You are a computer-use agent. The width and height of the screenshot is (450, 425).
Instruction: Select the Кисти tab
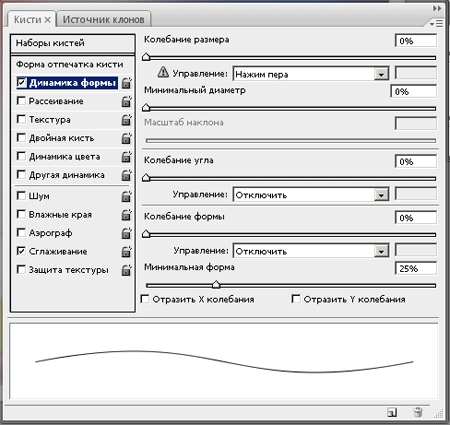(32, 19)
